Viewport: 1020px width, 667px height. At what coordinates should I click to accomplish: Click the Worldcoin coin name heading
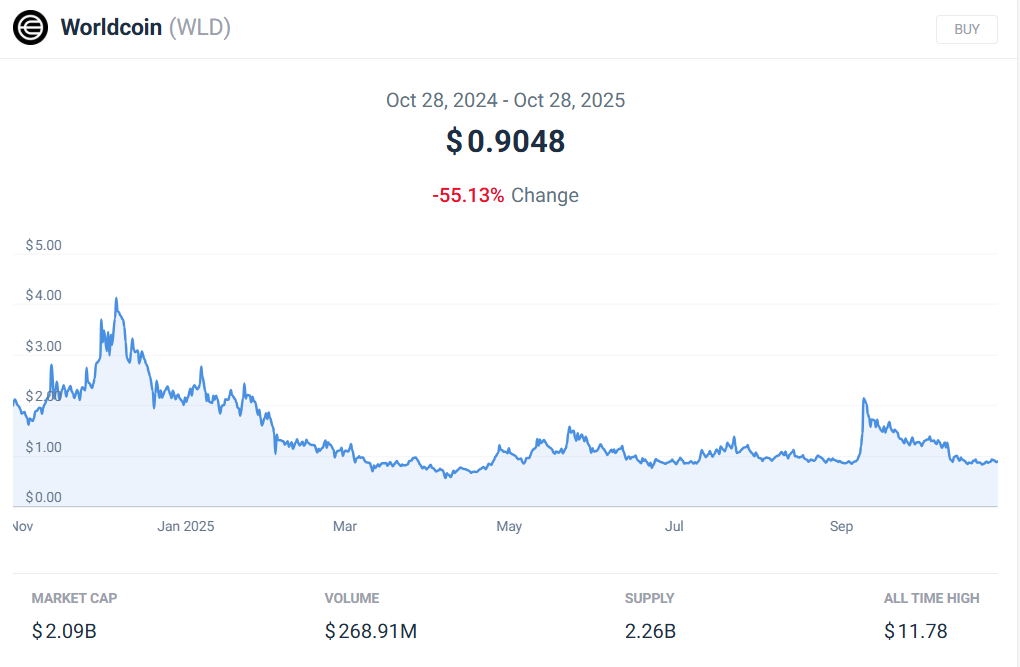pyautogui.click(x=111, y=28)
